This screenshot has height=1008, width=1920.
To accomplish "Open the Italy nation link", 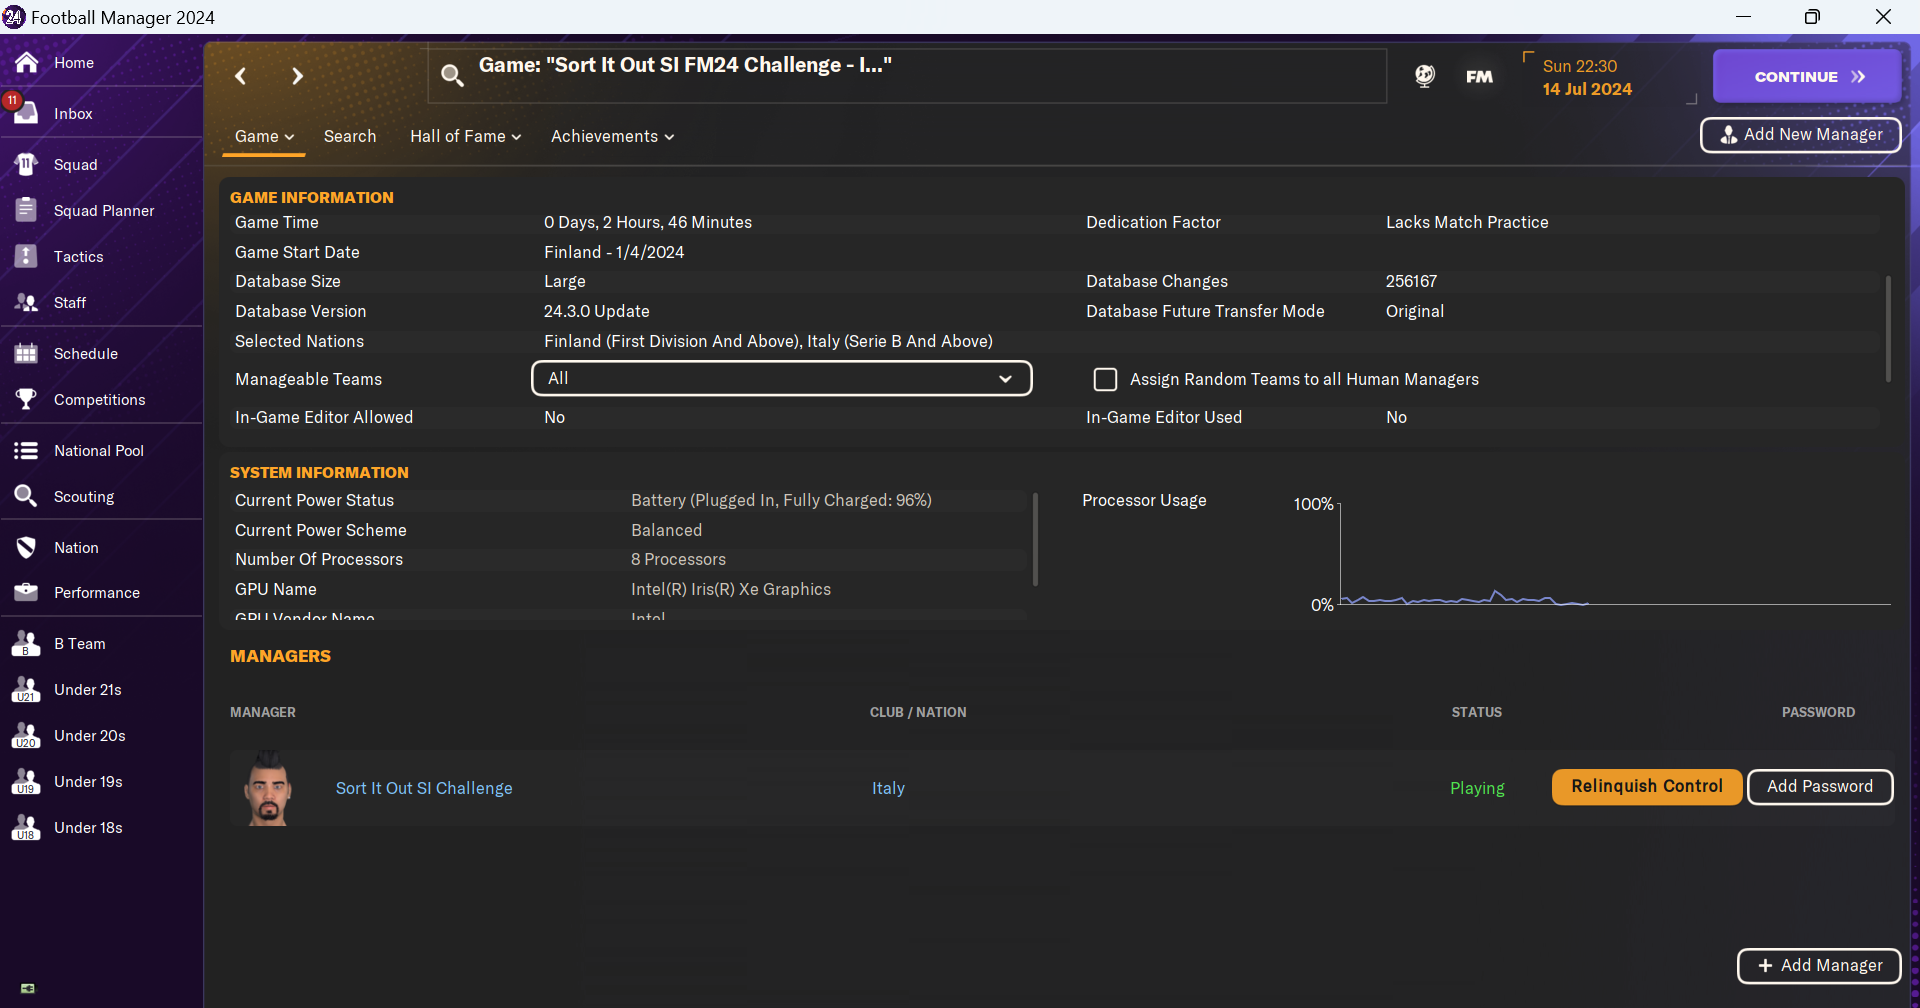I will pos(888,788).
